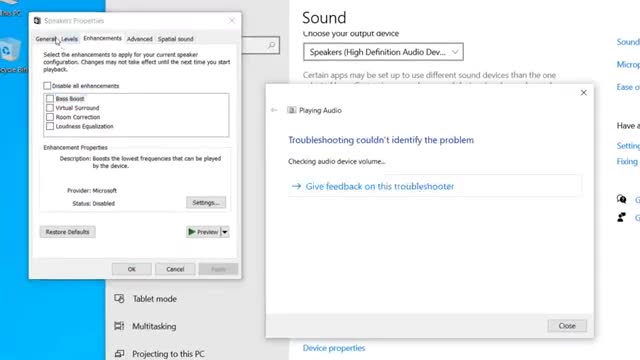Switch to the General tab
The width and height of the screenshot is (640, 360).
(46, 39)
